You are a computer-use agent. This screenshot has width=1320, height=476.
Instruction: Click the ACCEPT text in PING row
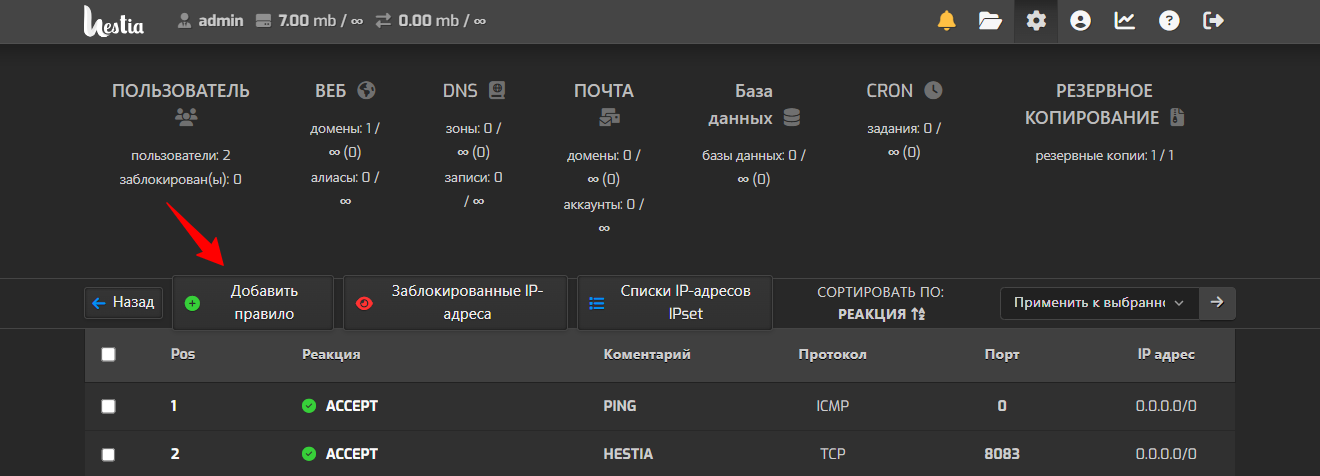352,406
